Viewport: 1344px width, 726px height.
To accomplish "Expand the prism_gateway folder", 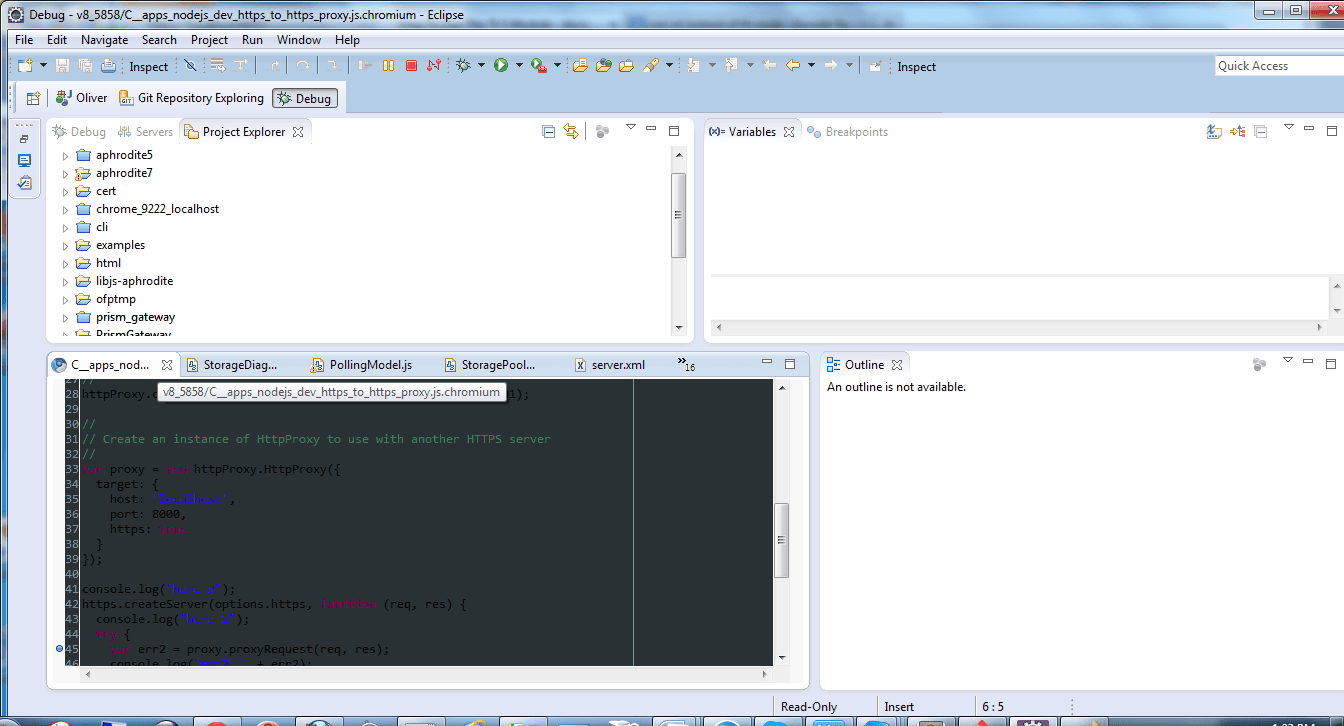I will point(66,318).
